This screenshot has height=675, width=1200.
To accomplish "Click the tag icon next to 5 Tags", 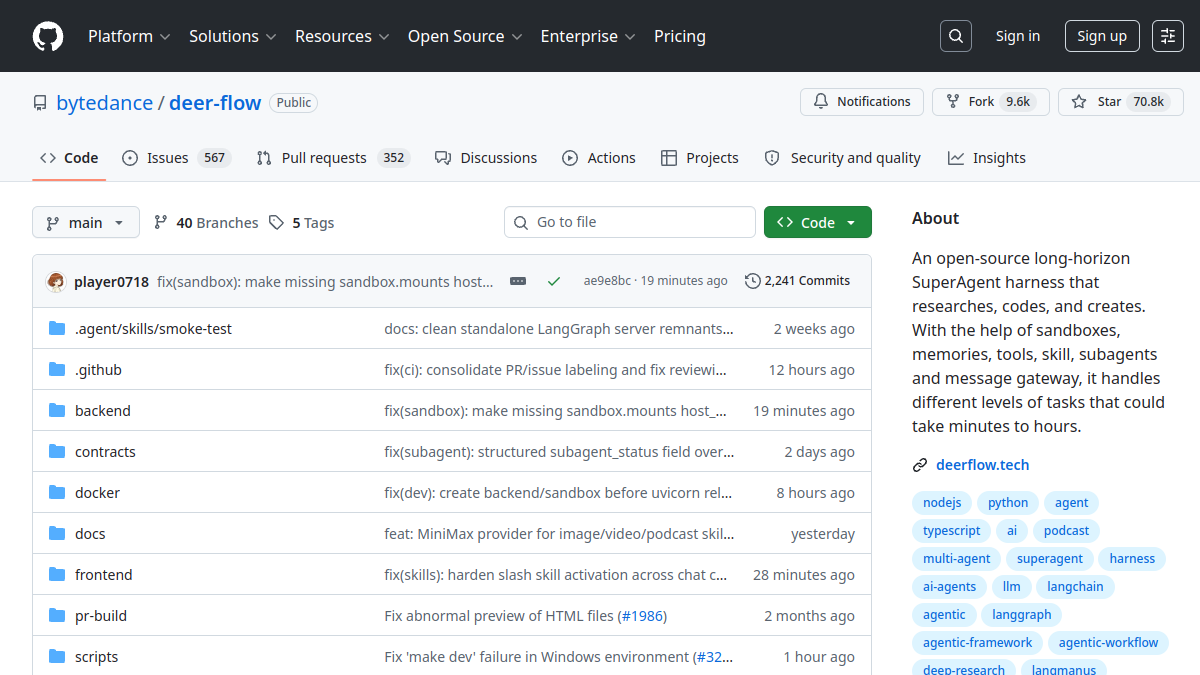I will (x=277, y=223).
